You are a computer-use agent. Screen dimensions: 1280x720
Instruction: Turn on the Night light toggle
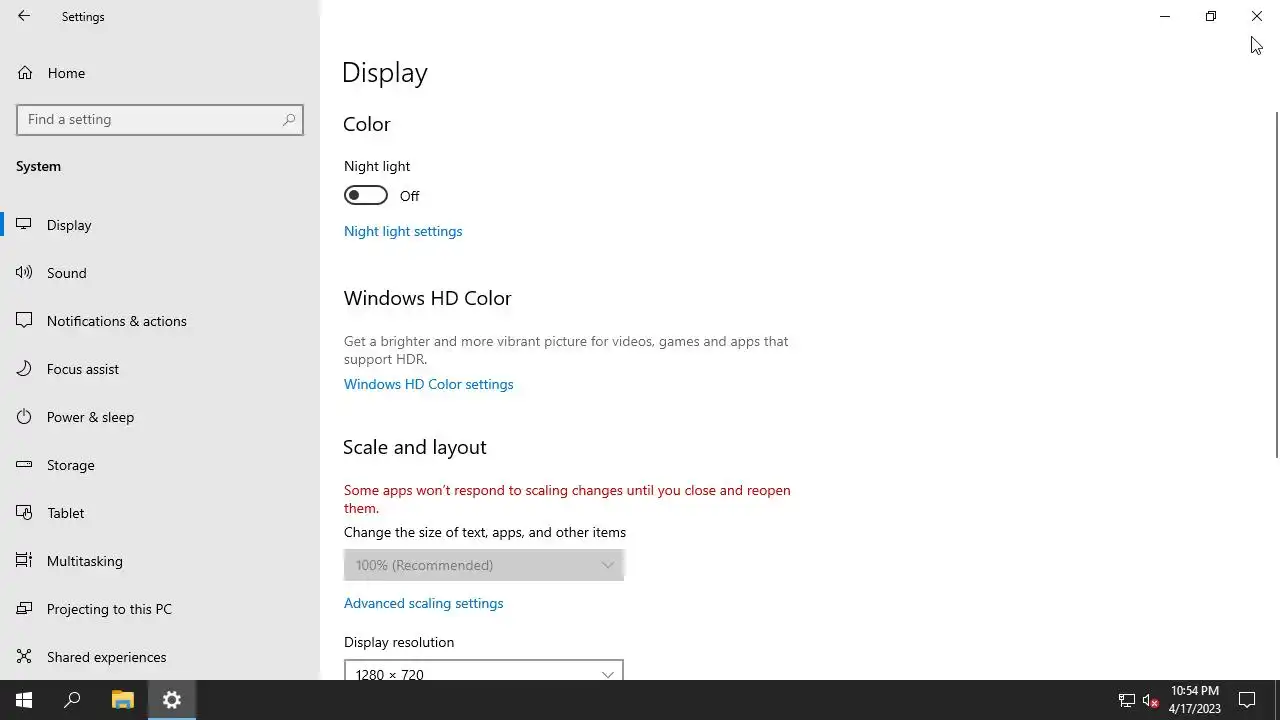(x=366, y=195)
